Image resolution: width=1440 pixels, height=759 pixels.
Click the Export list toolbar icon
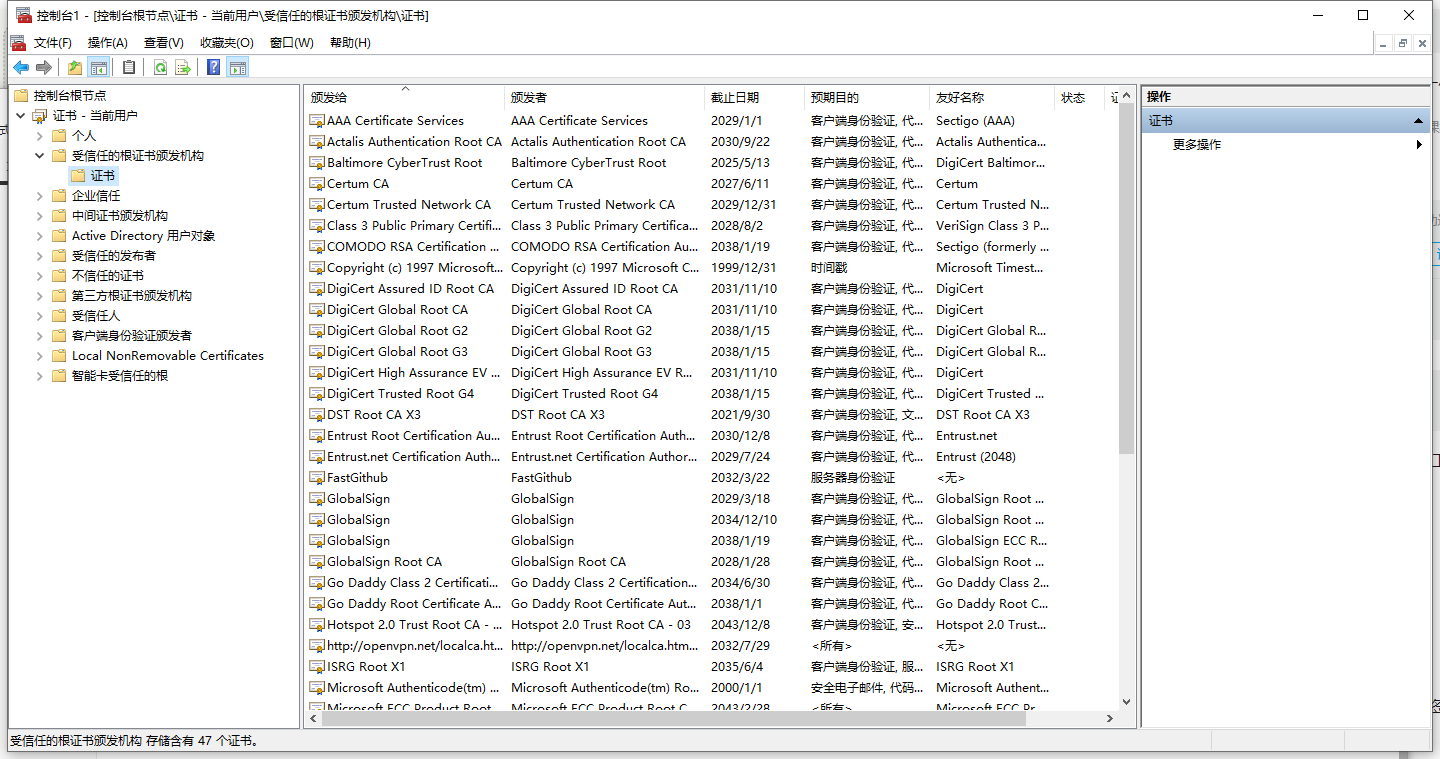coord(183,67)
